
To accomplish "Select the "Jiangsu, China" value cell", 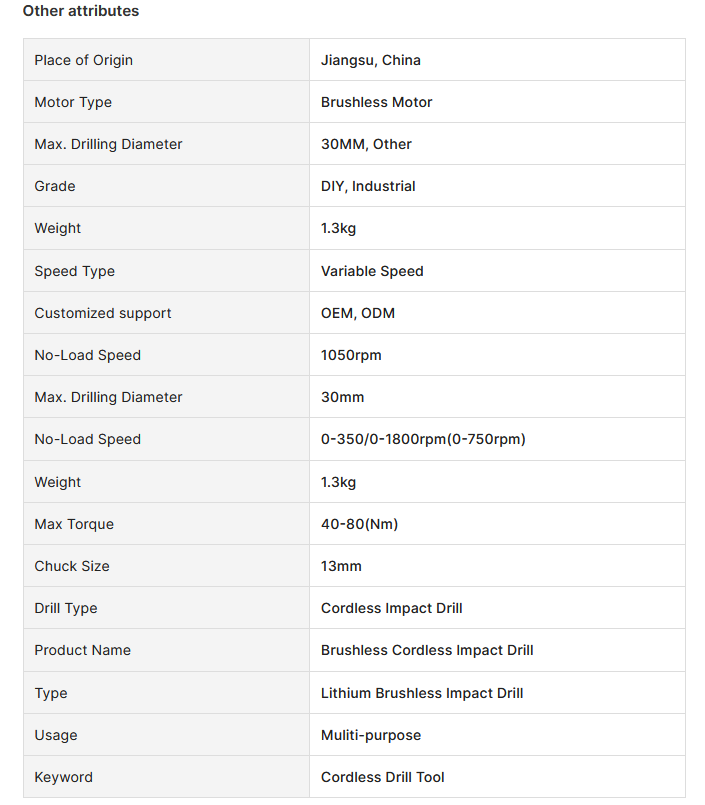I will point(371,60).
